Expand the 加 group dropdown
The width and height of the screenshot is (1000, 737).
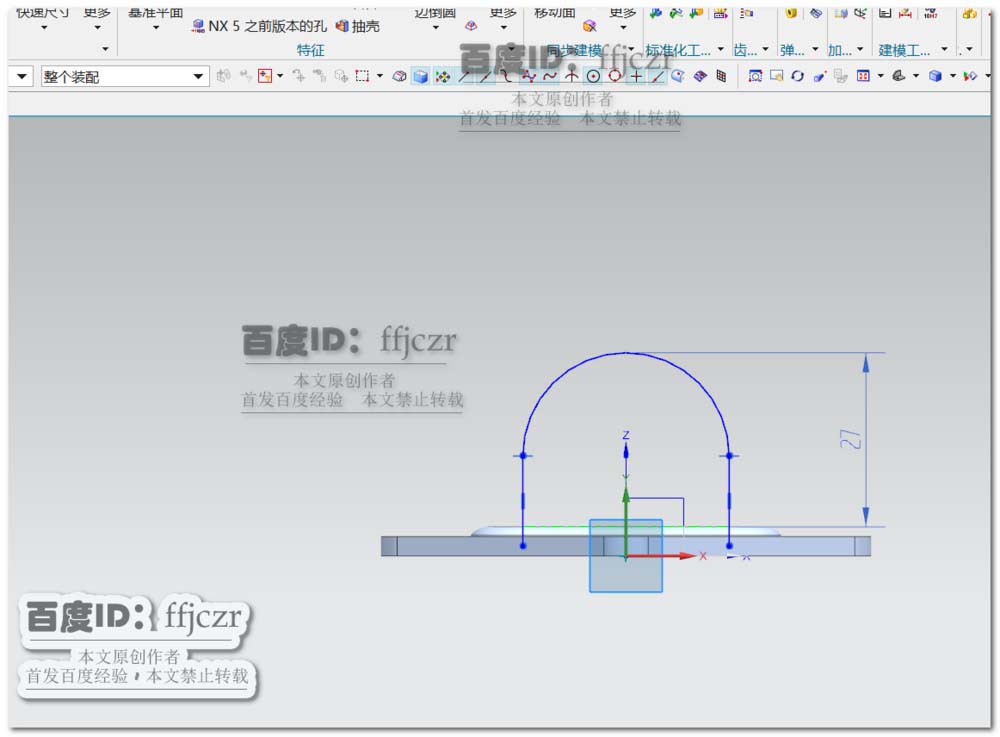[860, 49]
